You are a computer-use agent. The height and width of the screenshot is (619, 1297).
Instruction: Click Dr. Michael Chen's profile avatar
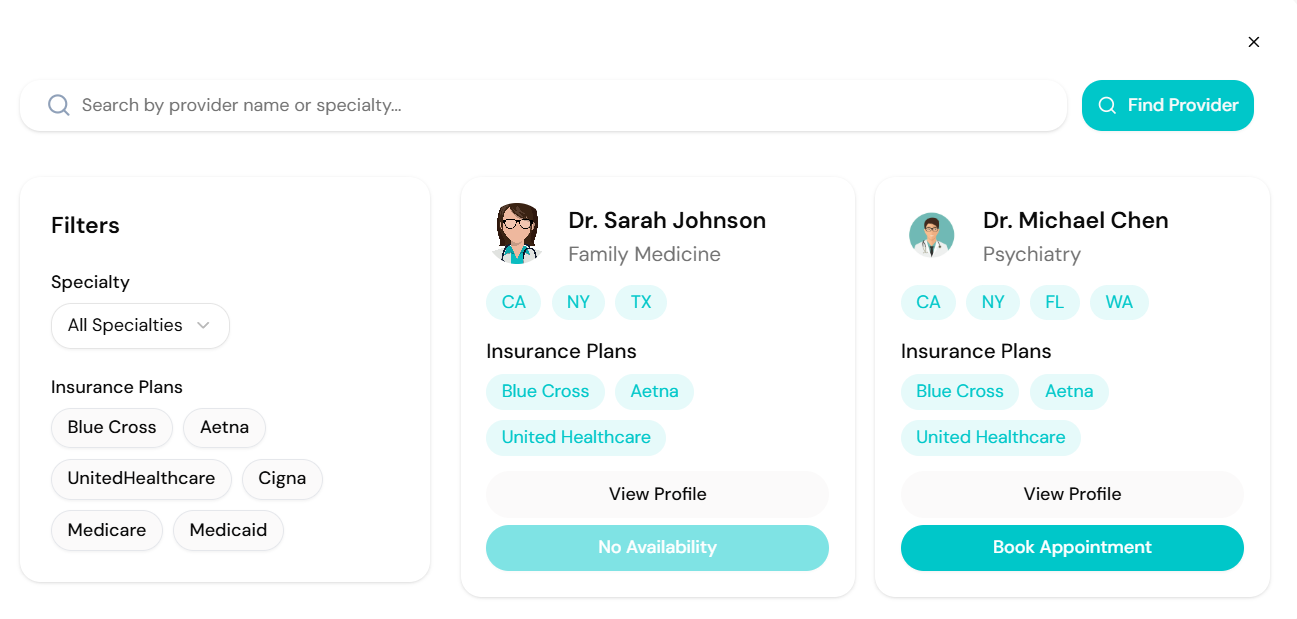(931, 233)
